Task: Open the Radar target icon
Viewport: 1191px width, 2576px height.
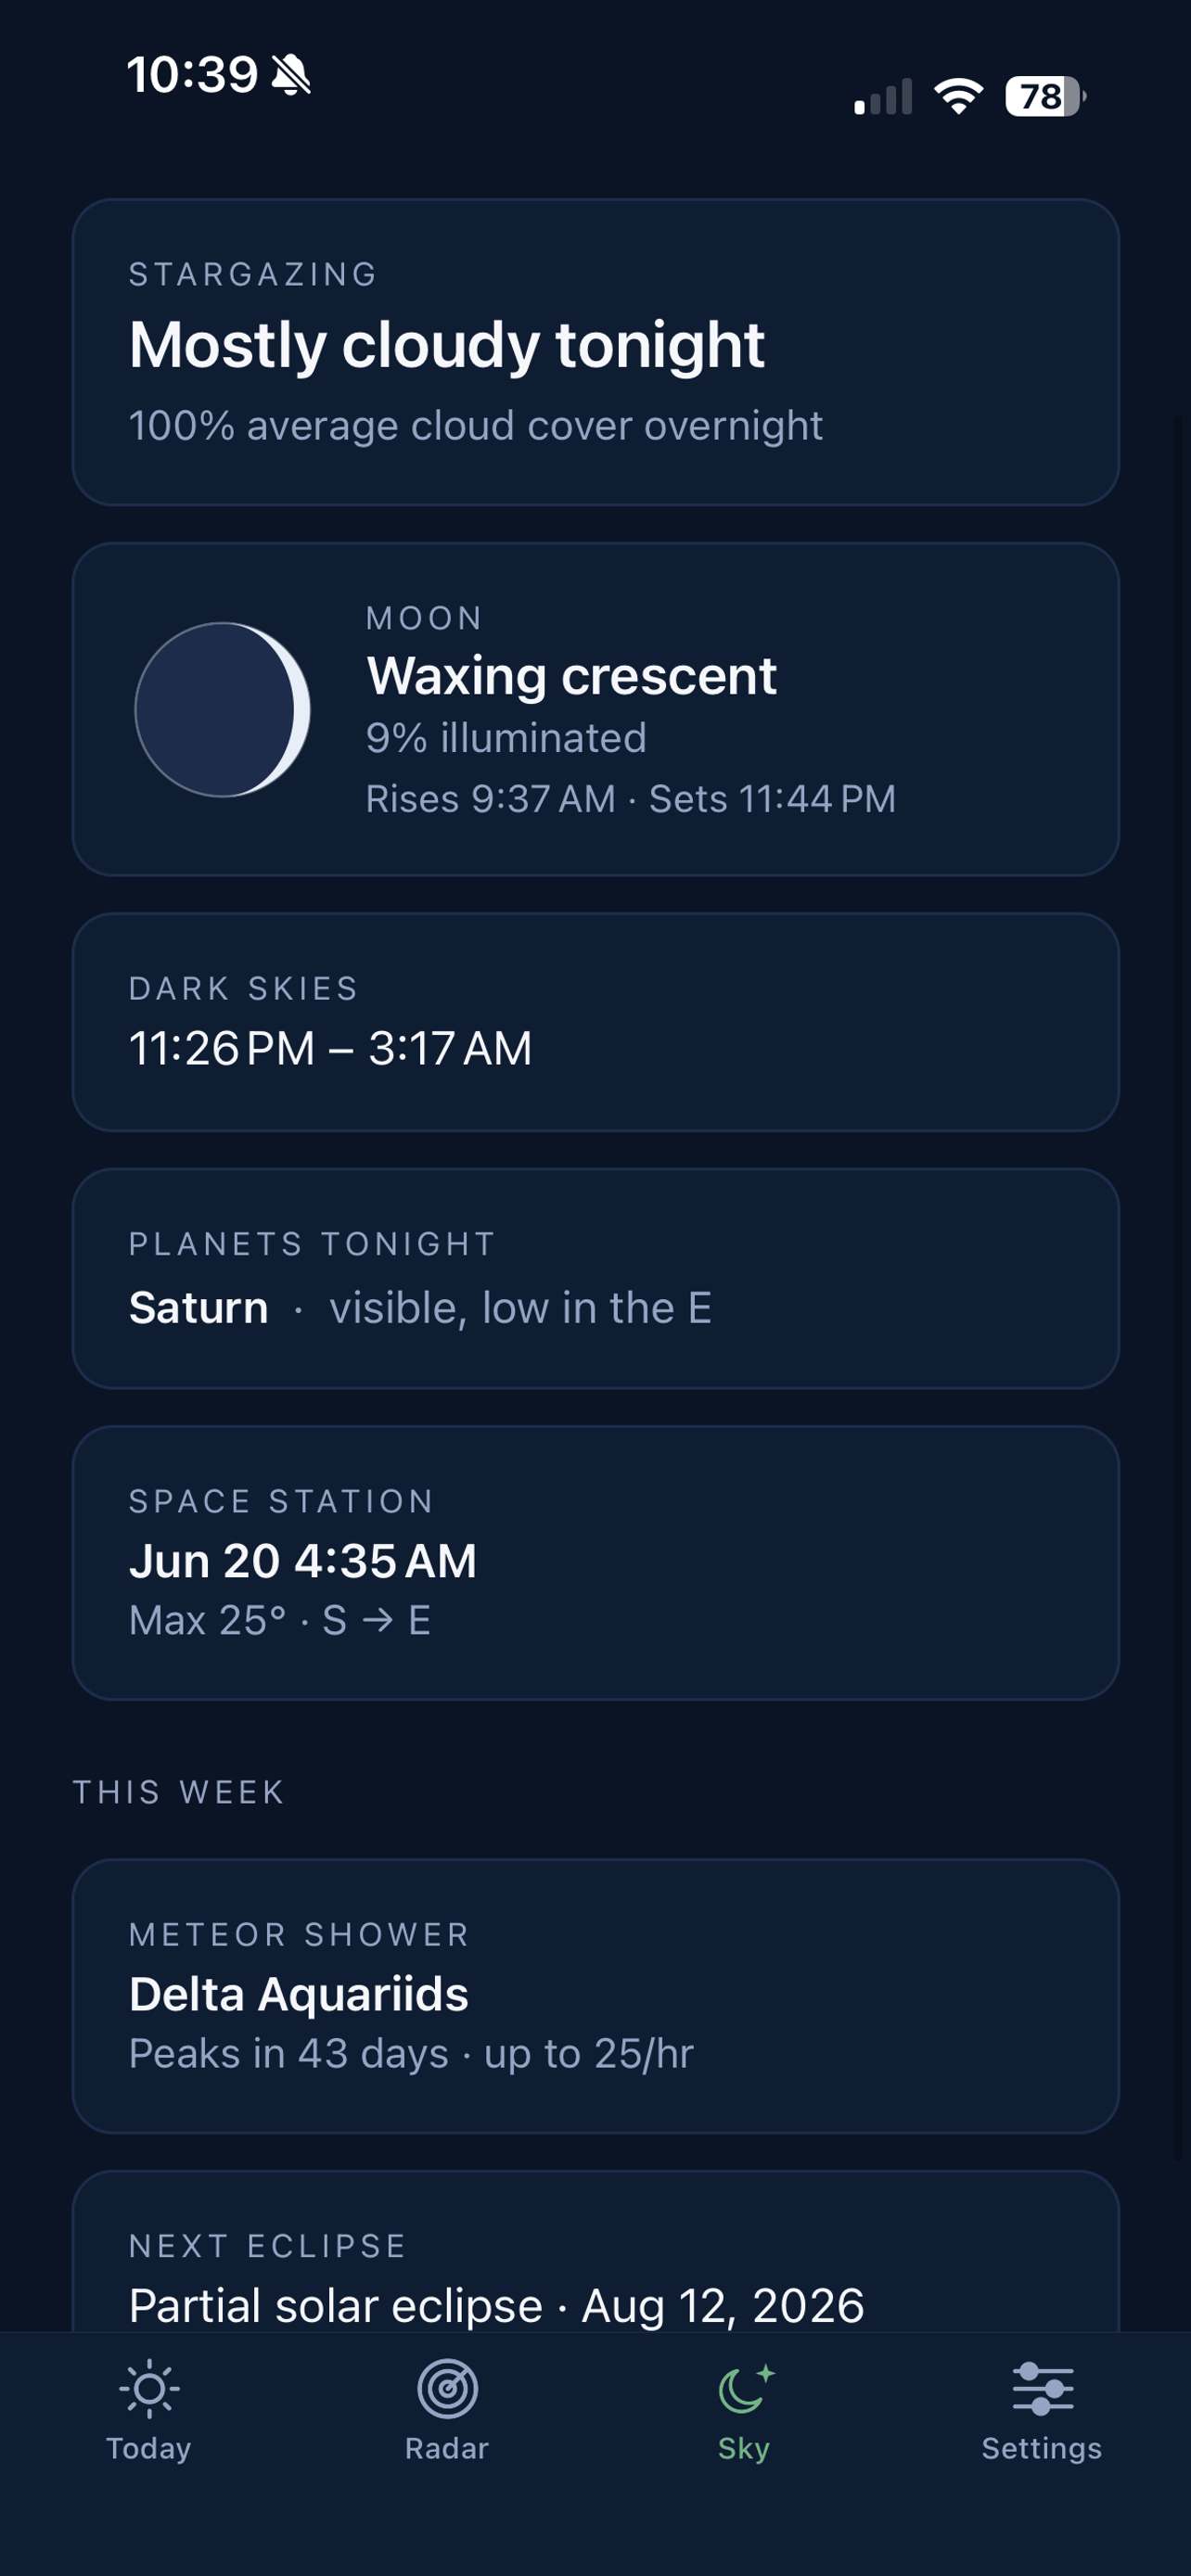Action: (447, 2389)
